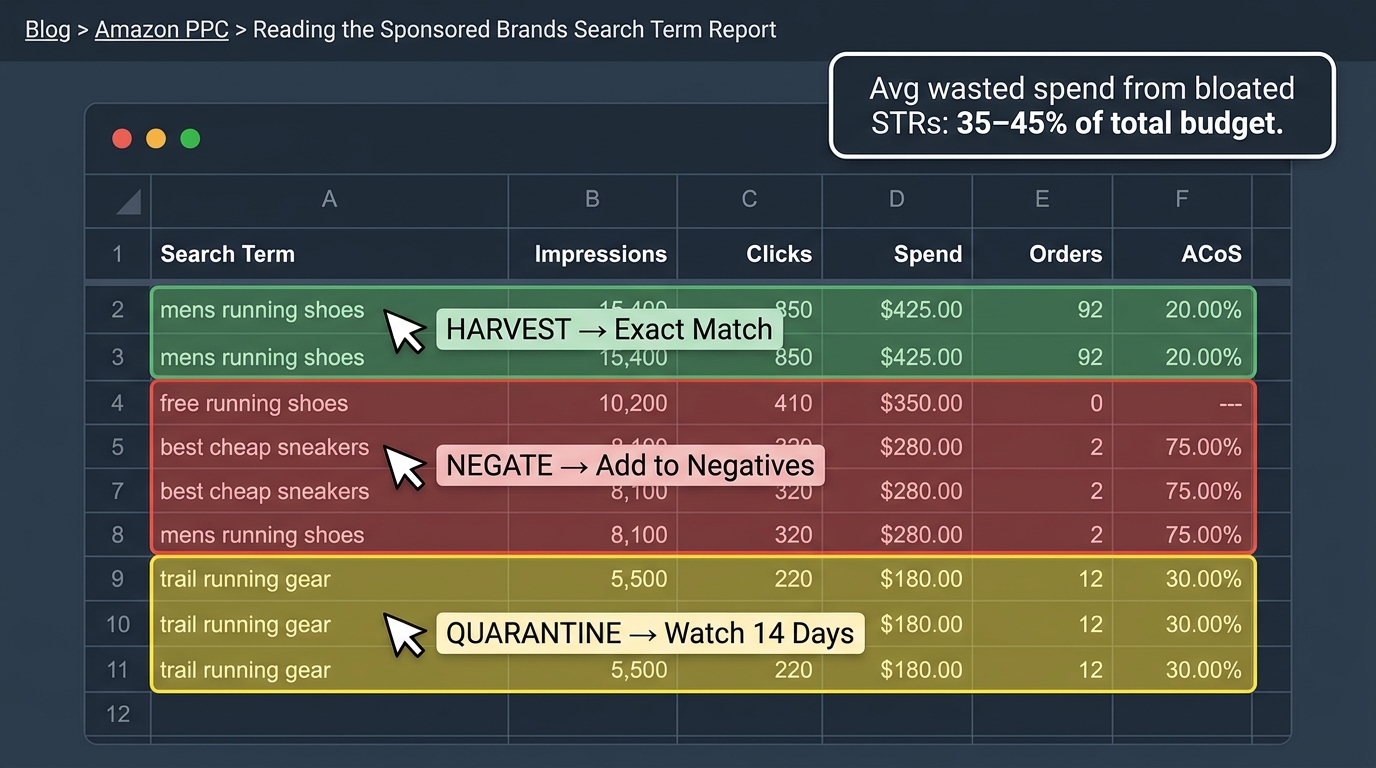Click the red close window dot
The image size is (1376, 768).
pos(122,139)
